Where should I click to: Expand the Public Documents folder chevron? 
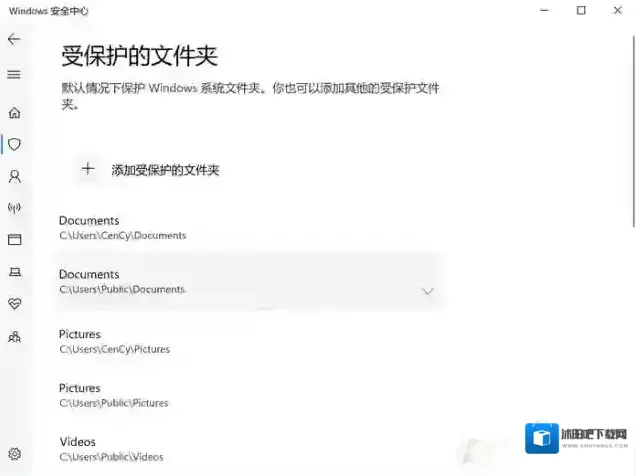[428, 291]
